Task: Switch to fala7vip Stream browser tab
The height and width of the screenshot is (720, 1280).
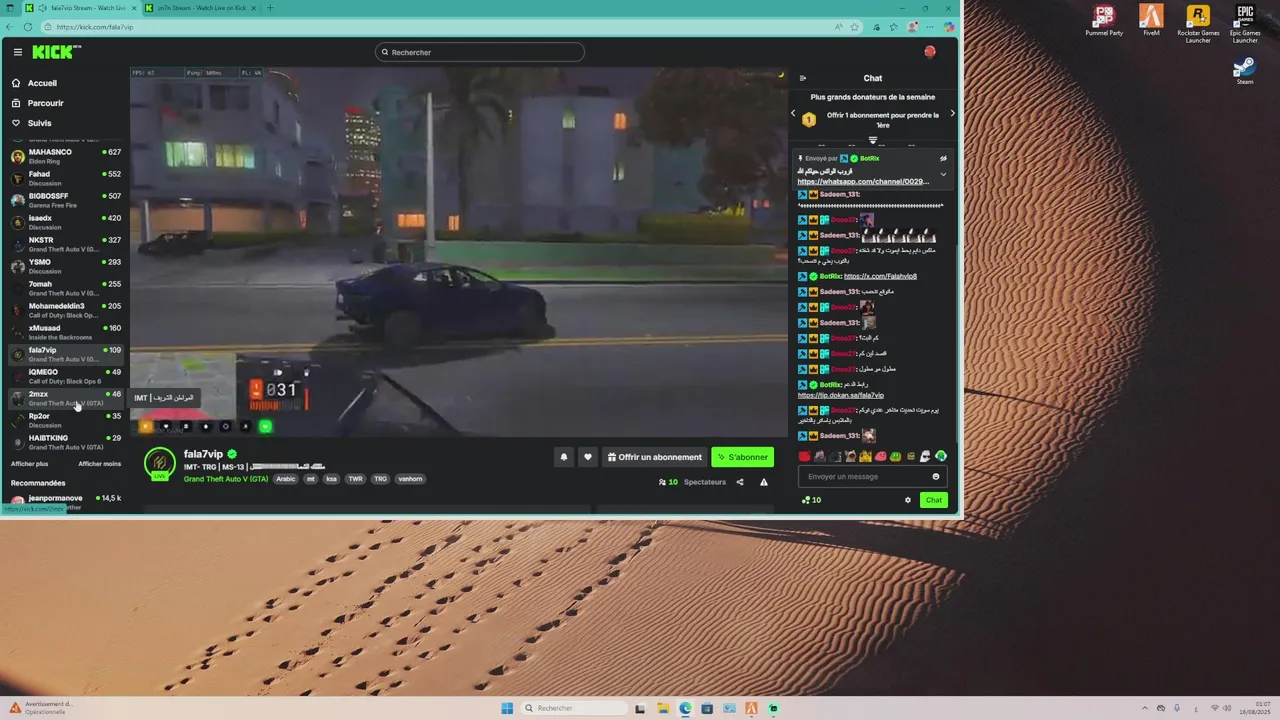Action: pyautogui.click(x=83, y=8)
